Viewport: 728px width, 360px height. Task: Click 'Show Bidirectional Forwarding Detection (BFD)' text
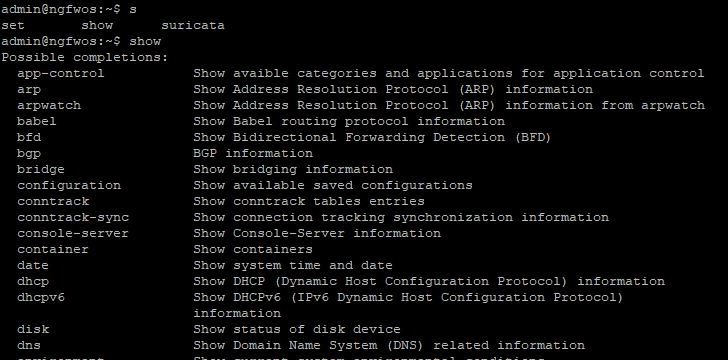(372, 137)
